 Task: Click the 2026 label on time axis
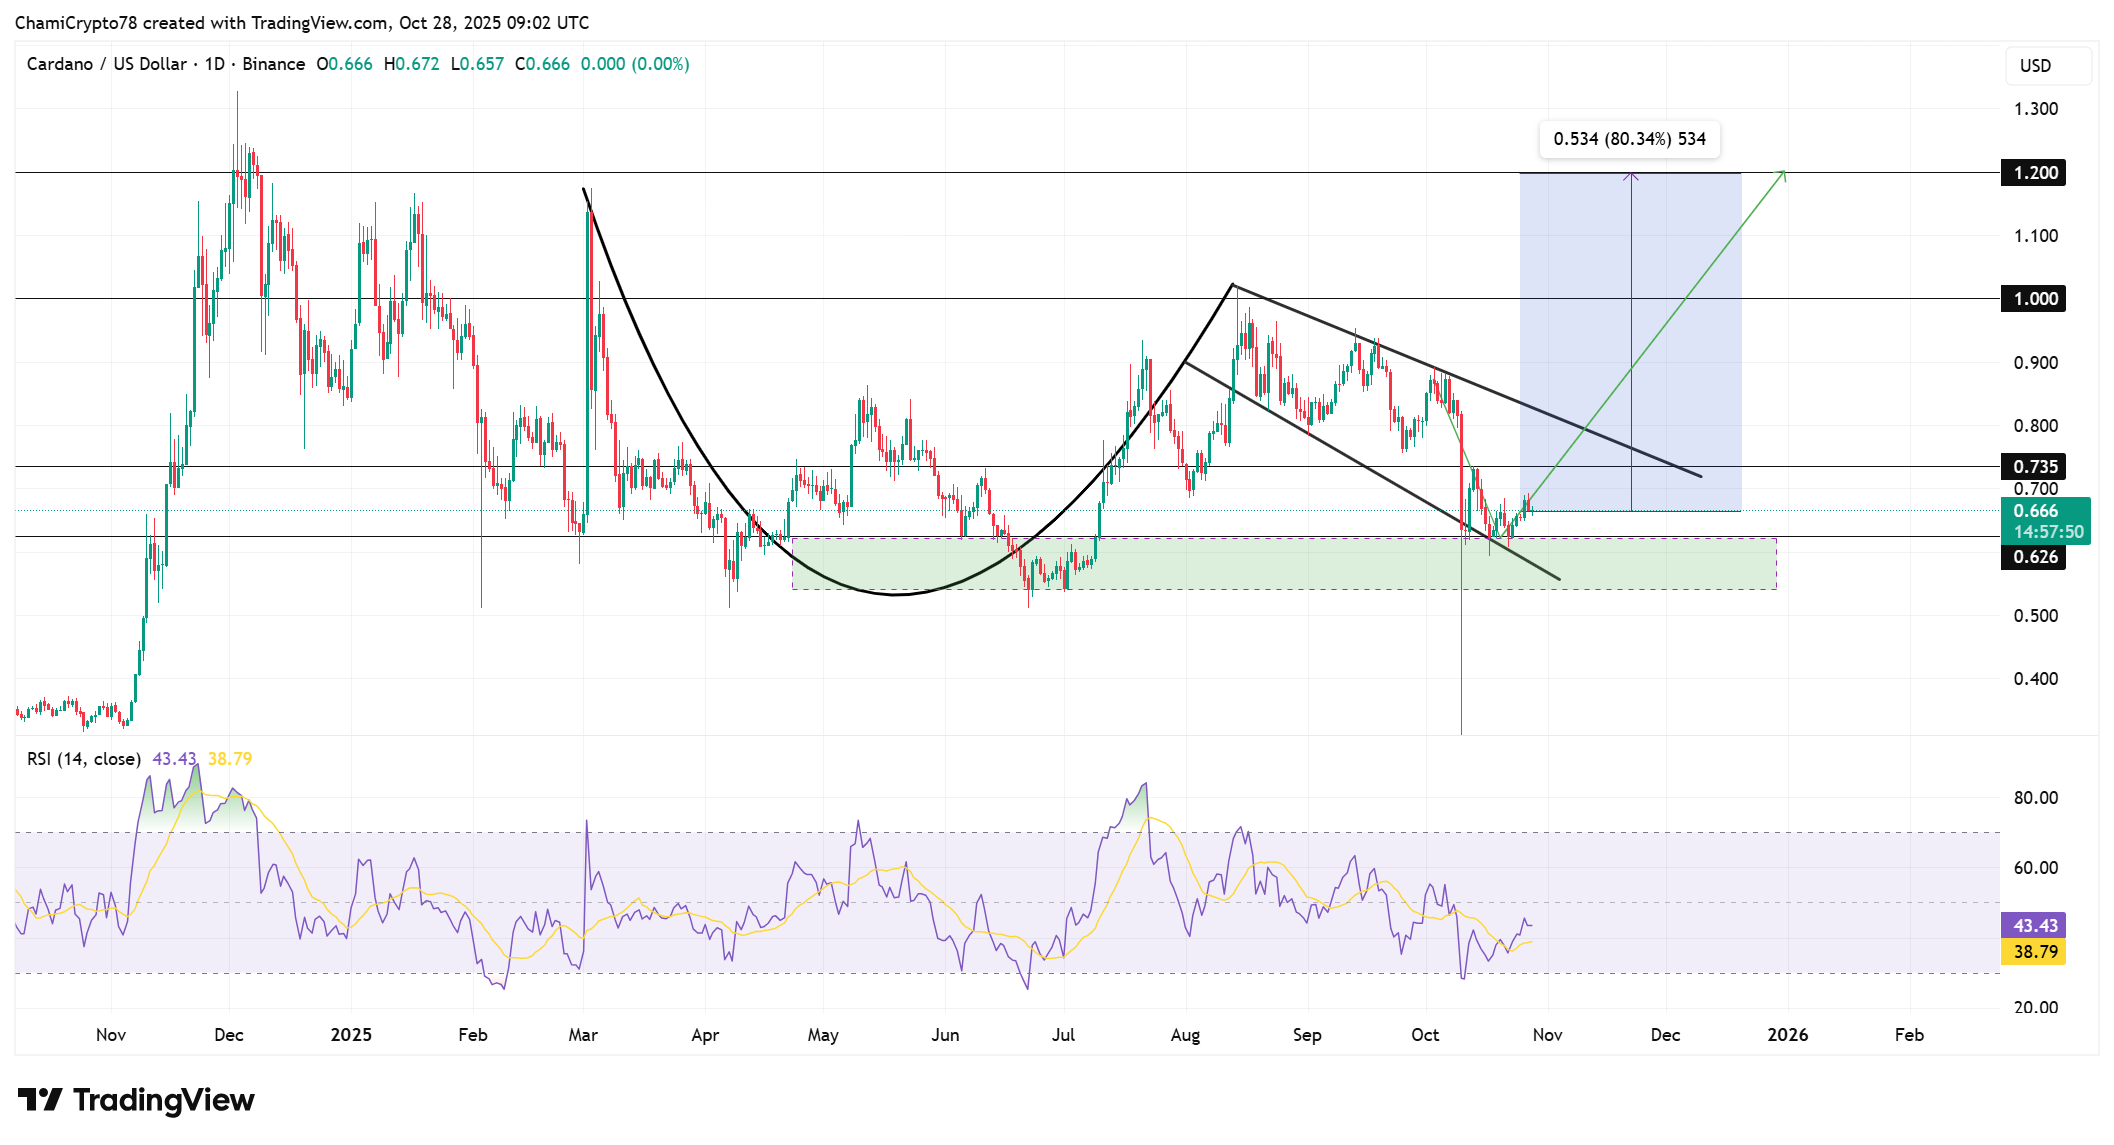1787,1035
